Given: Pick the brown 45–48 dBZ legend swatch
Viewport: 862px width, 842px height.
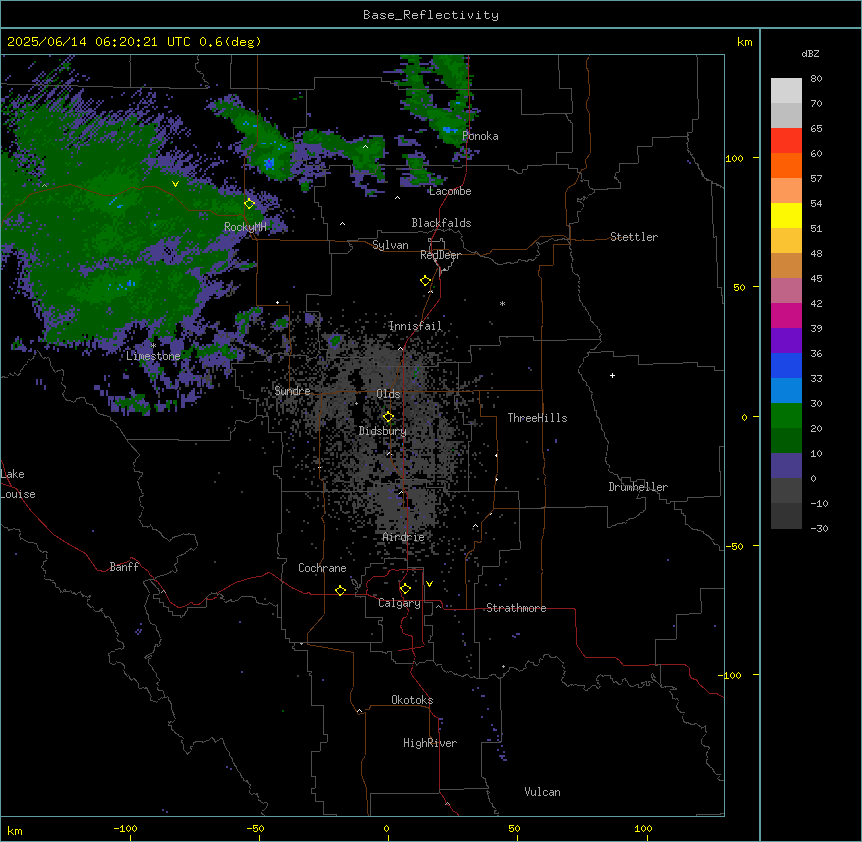Looking at the screenshot, I should tap(786, 265).
